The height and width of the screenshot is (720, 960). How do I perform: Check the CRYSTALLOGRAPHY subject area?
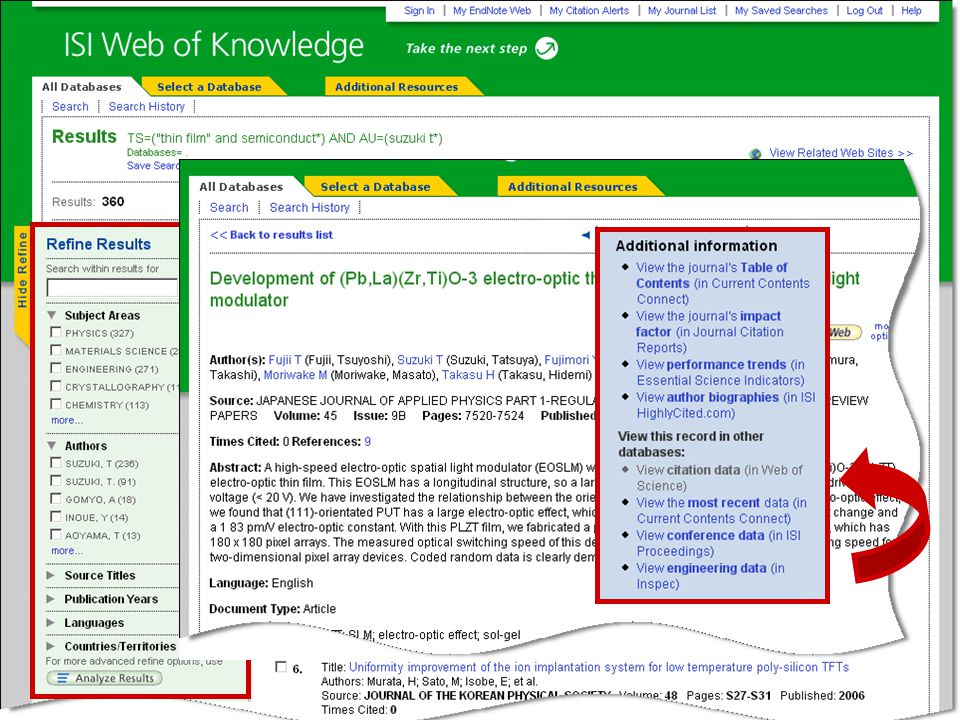[x=56, y=386]
